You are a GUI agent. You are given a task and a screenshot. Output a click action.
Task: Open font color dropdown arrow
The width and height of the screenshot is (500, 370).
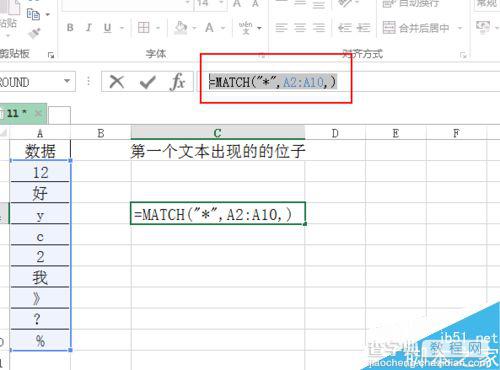tap(223, 28)
